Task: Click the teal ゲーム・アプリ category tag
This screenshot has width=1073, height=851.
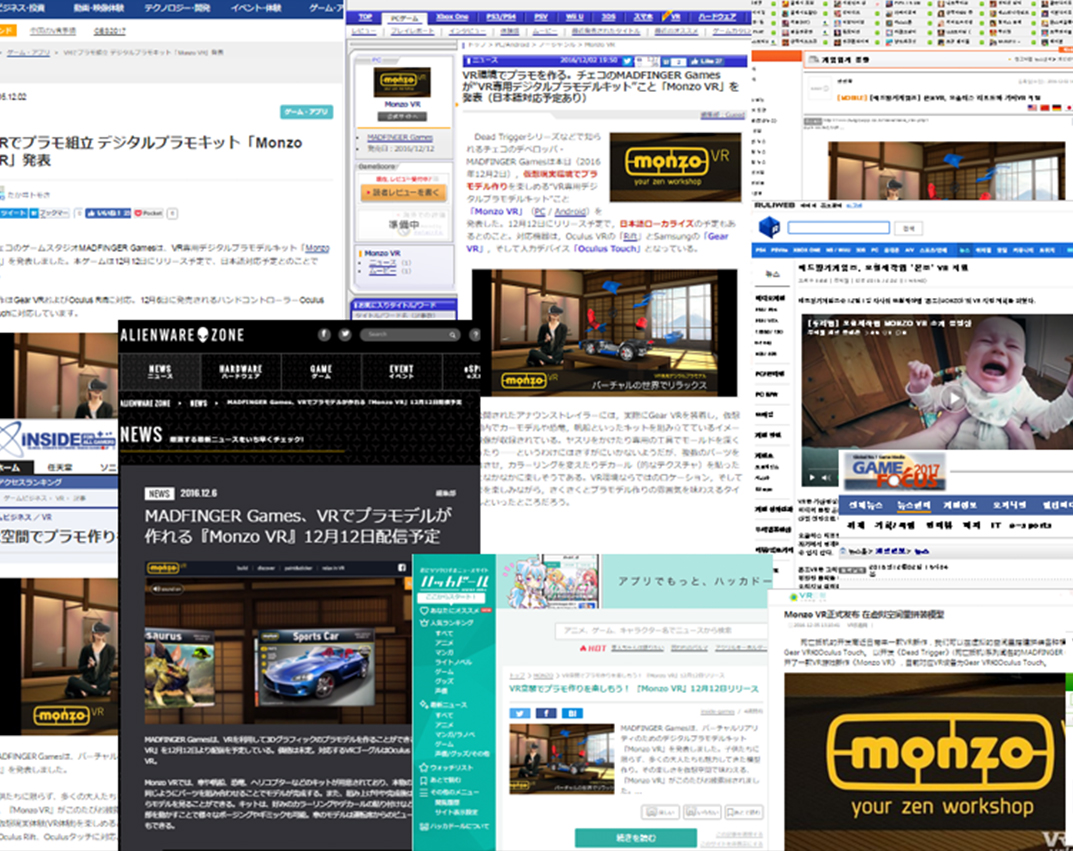Action: (307, 112)
